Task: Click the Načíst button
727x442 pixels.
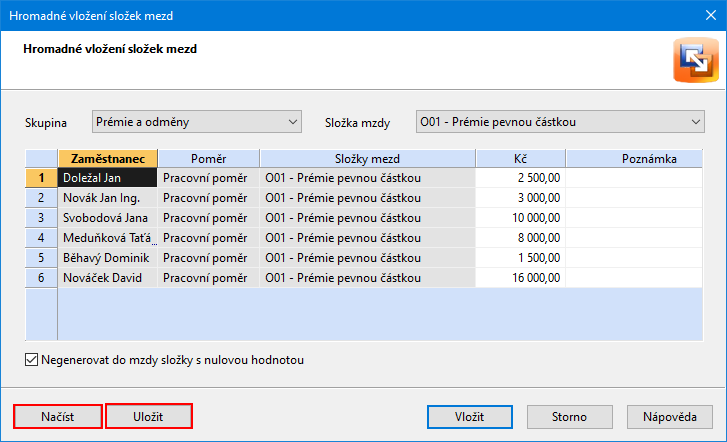Action: tap(57, 416)
